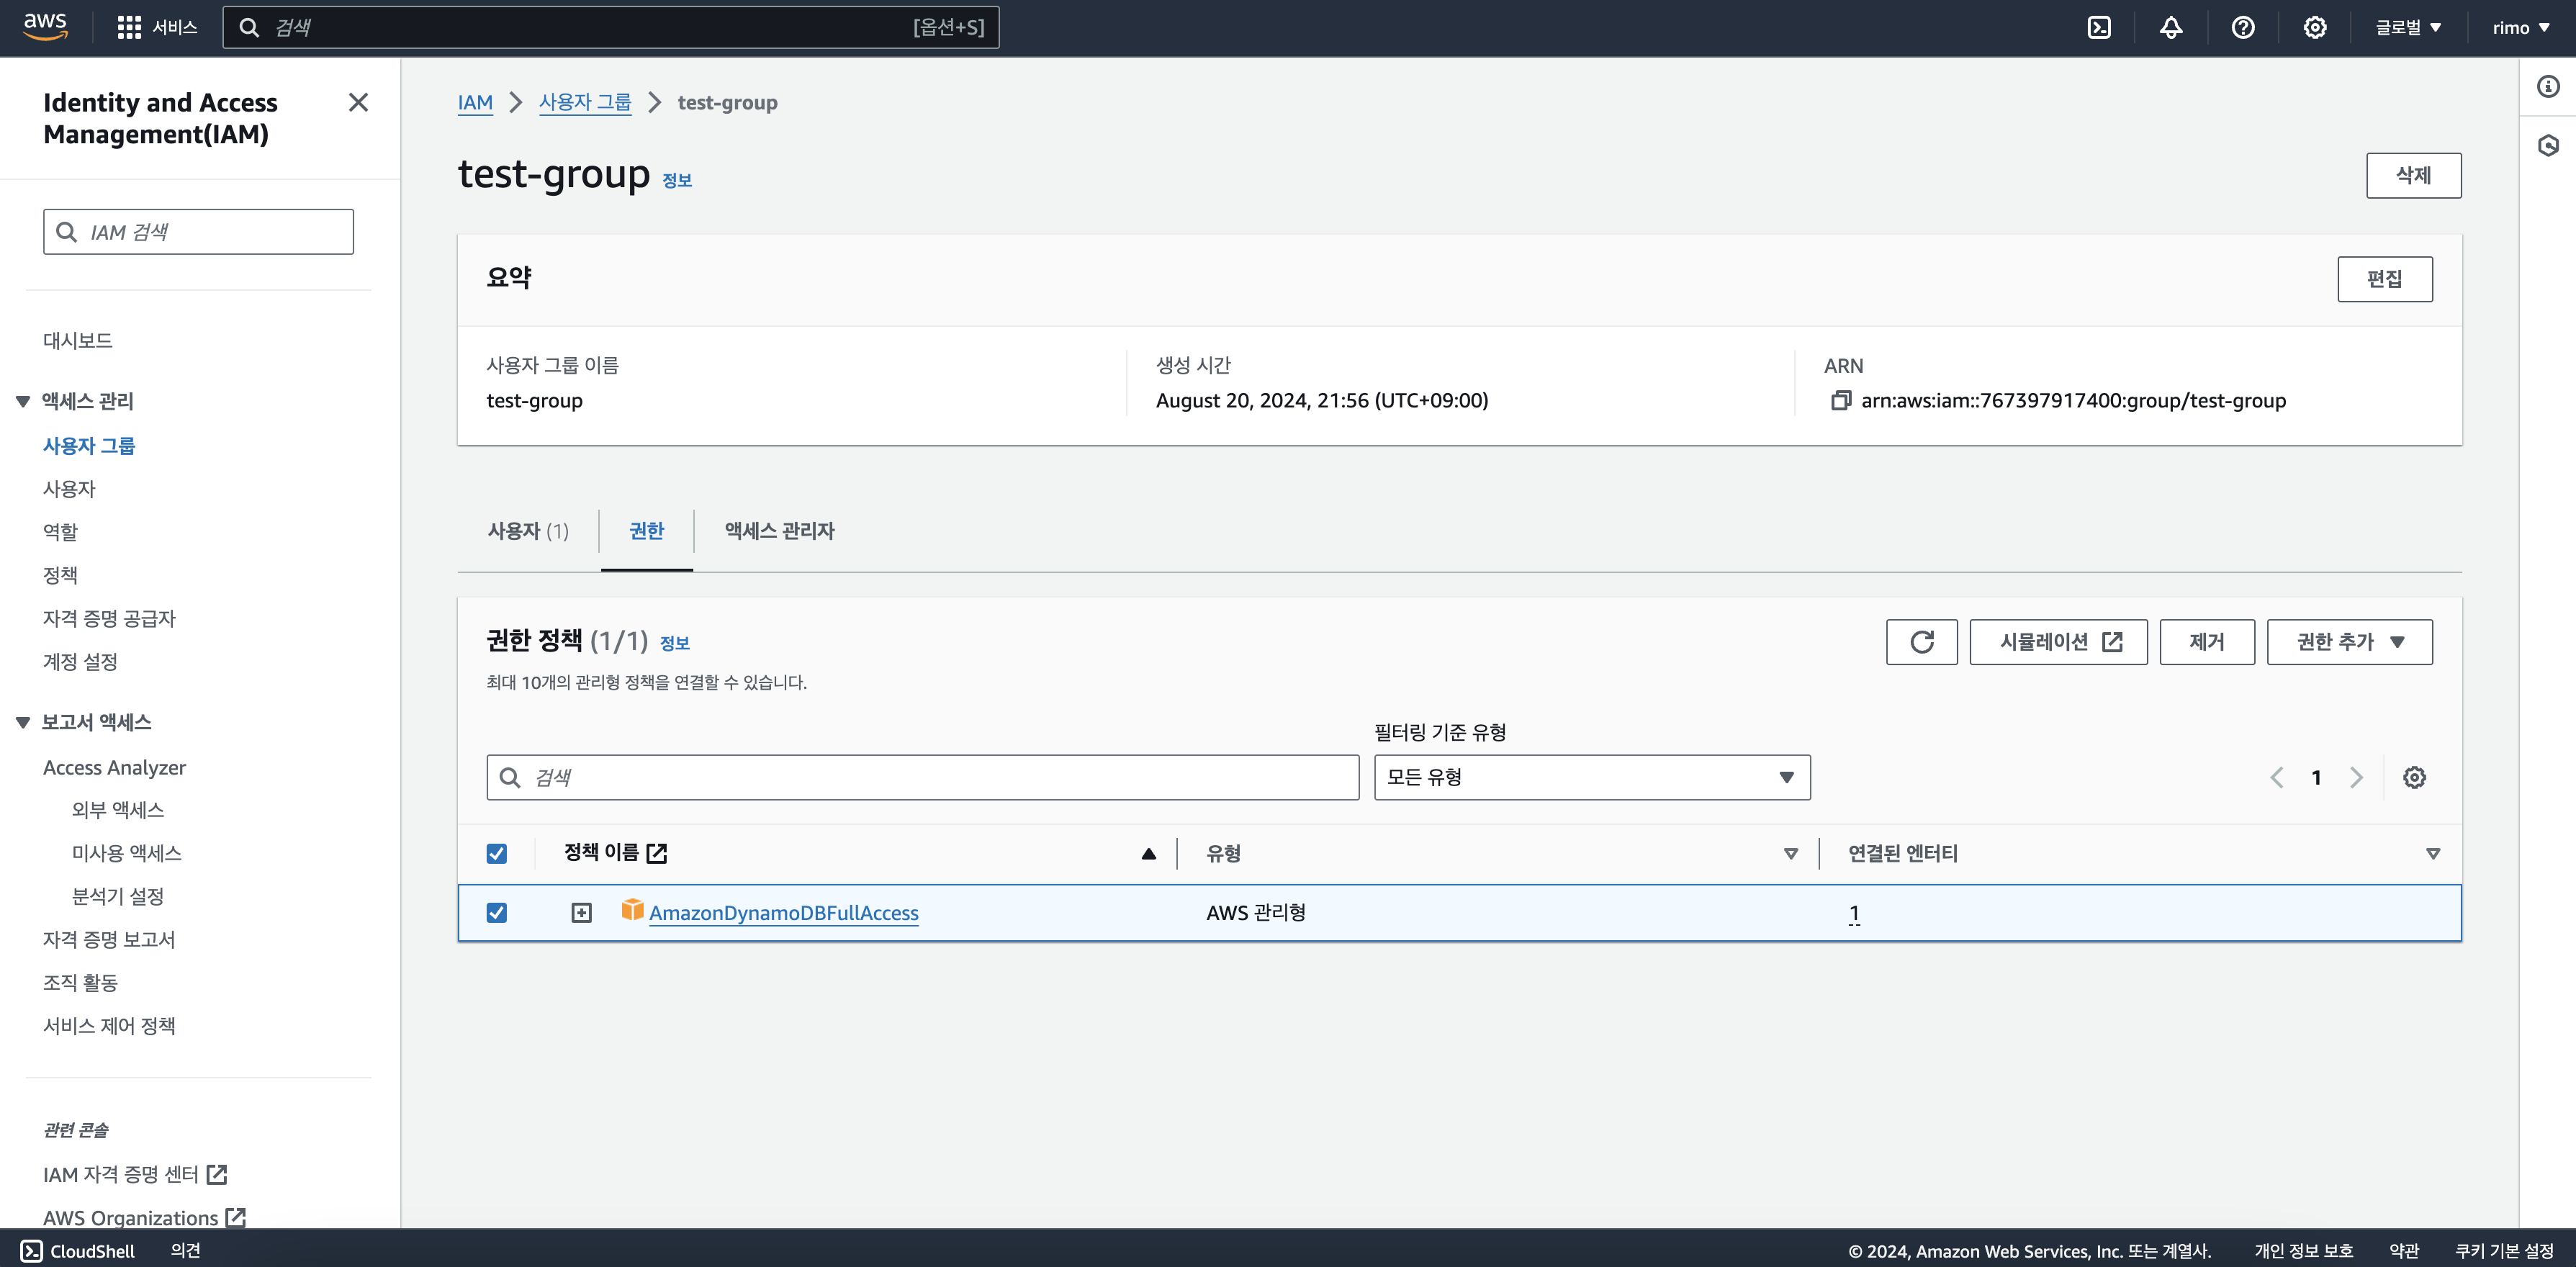The height and width of the screenshot is (1267, 2576).
Task: Open the 권한 추가 dropdown button
Action: pyautogui.click(x=2349, y=642)
